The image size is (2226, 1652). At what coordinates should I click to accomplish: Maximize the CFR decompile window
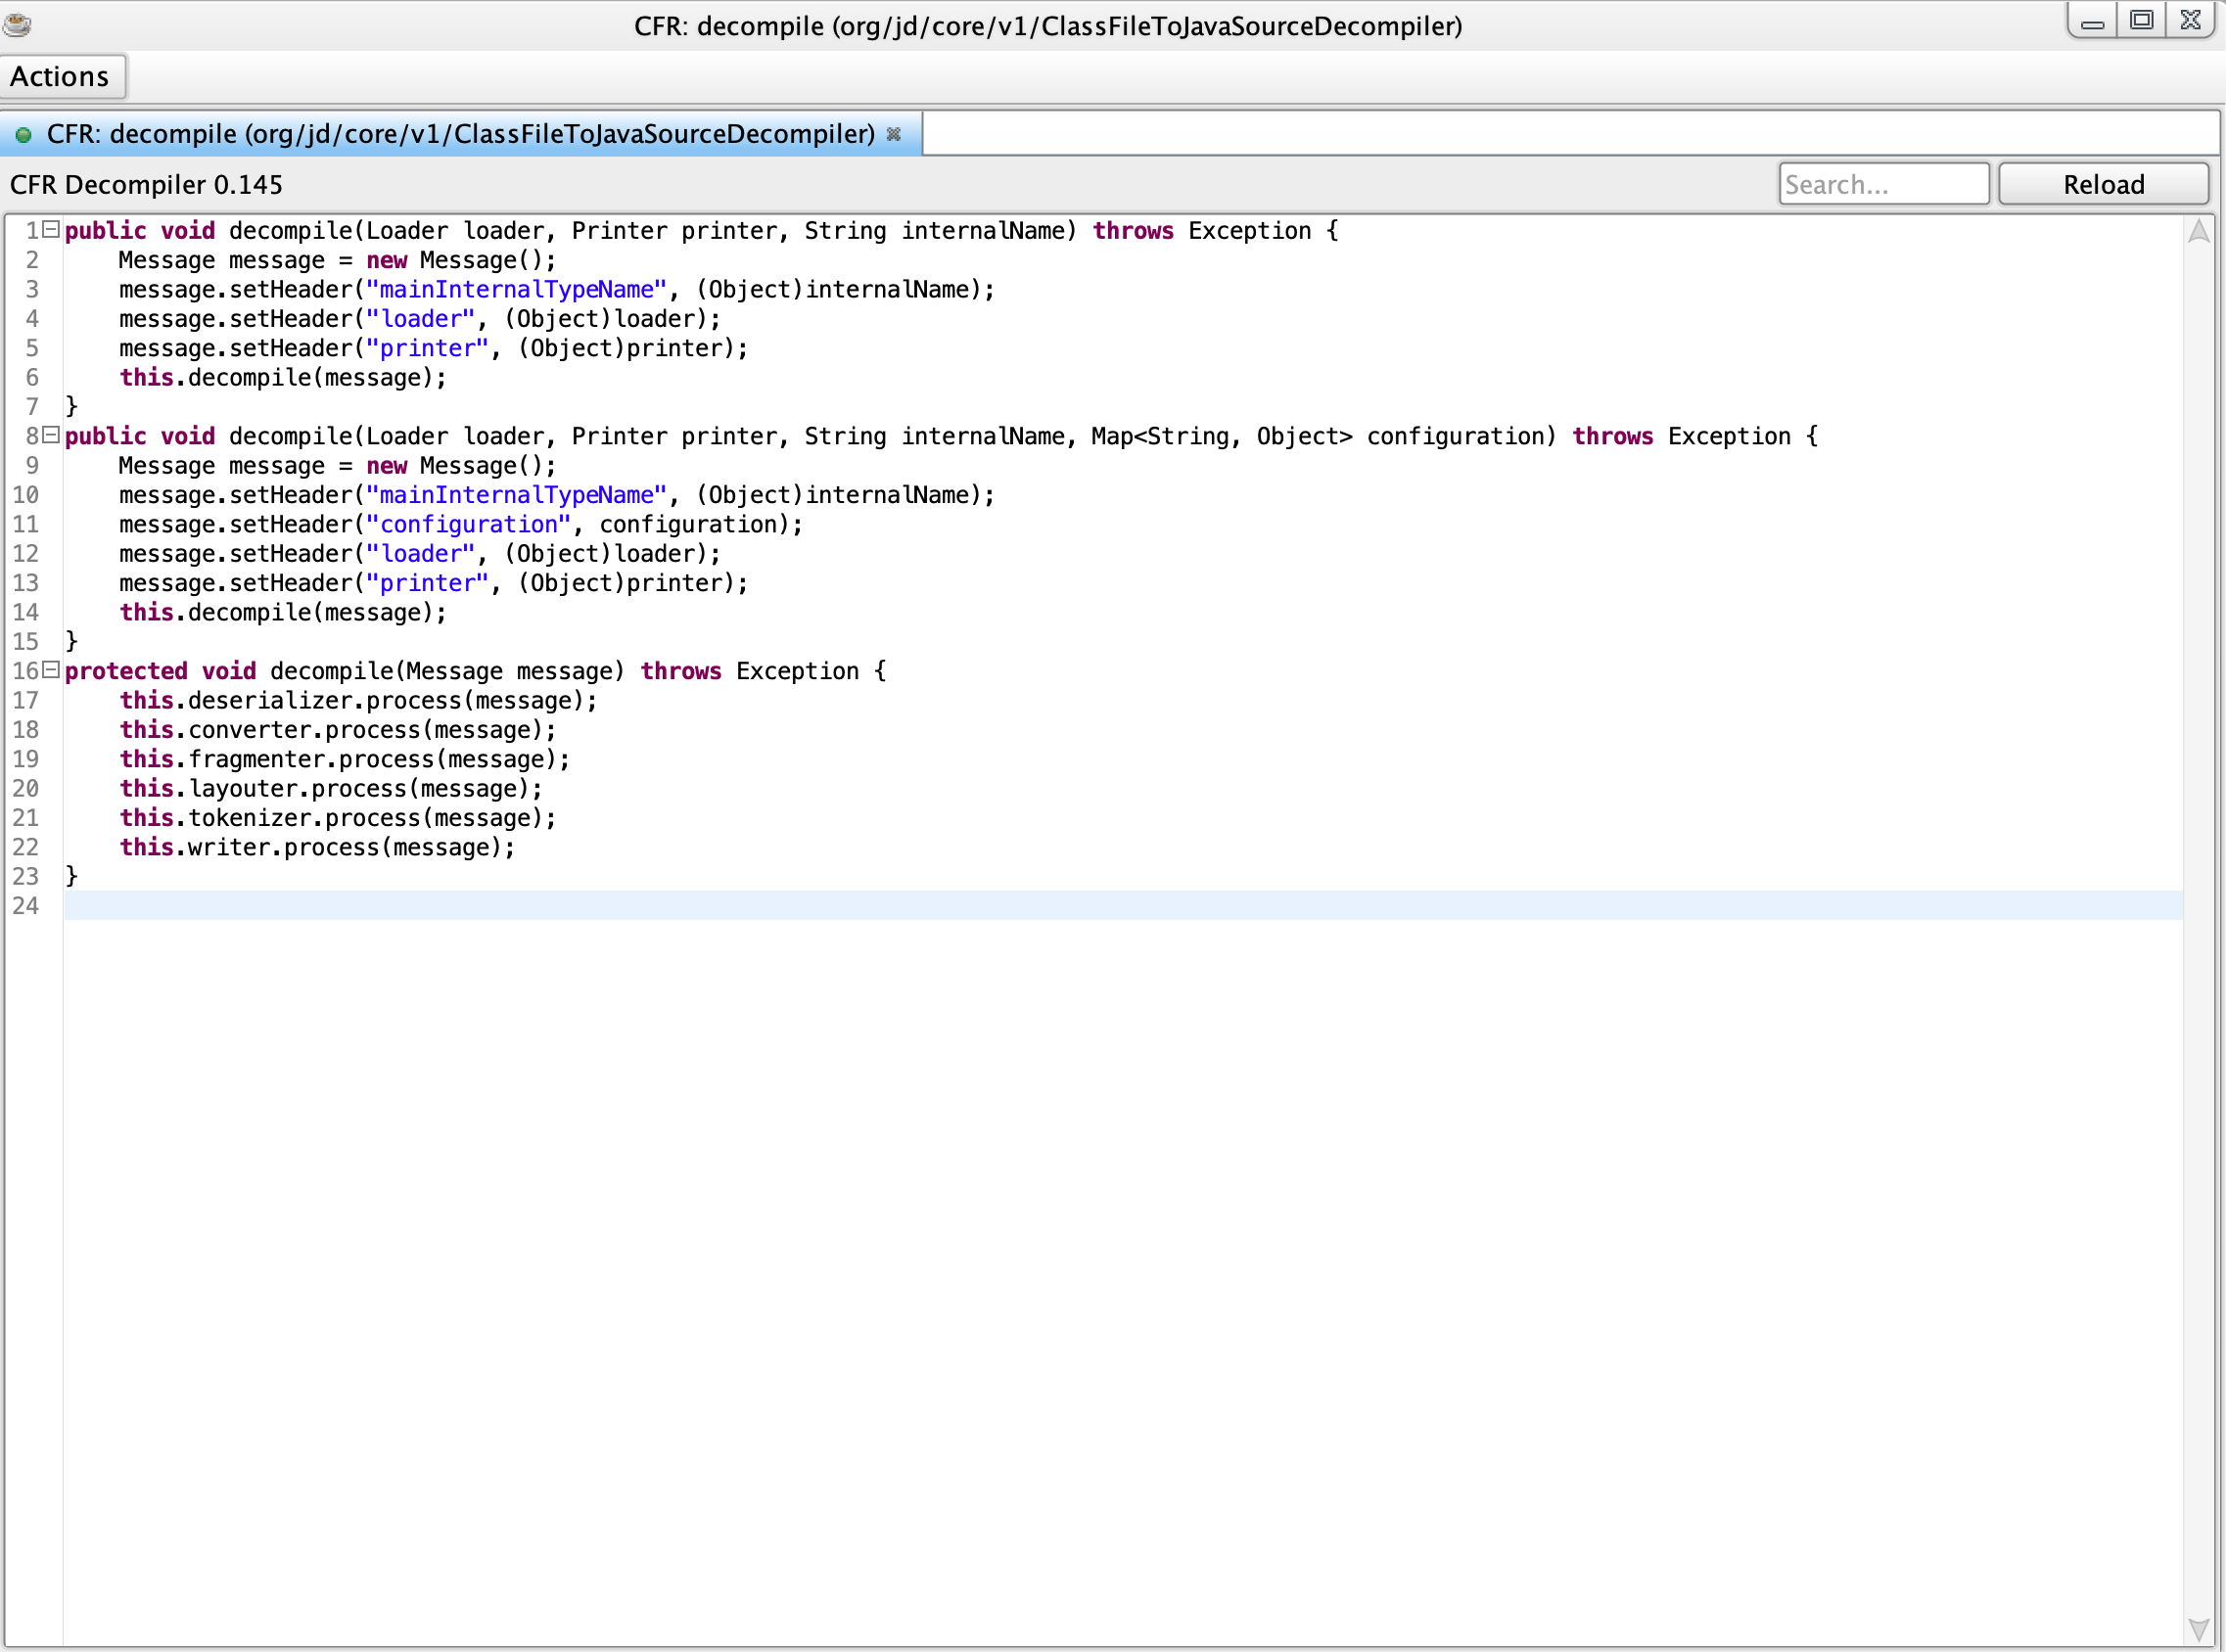(x=2141, y=21)
